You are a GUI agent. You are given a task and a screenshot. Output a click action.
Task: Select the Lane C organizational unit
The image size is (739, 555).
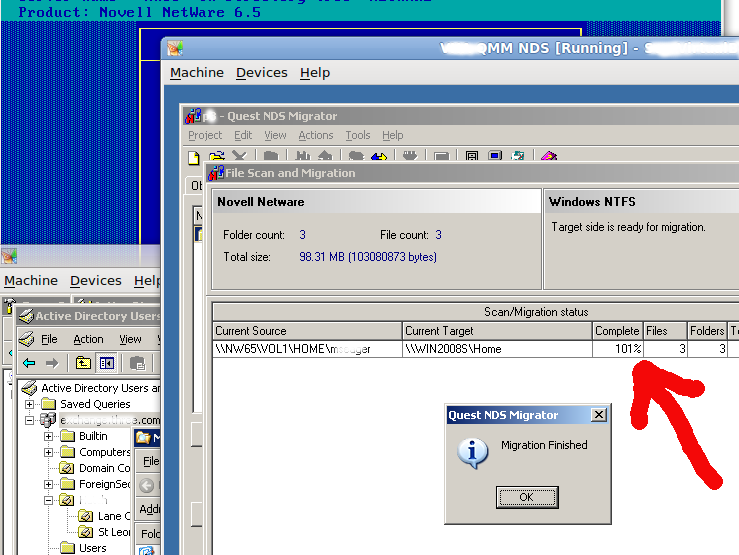pos(114,516)
